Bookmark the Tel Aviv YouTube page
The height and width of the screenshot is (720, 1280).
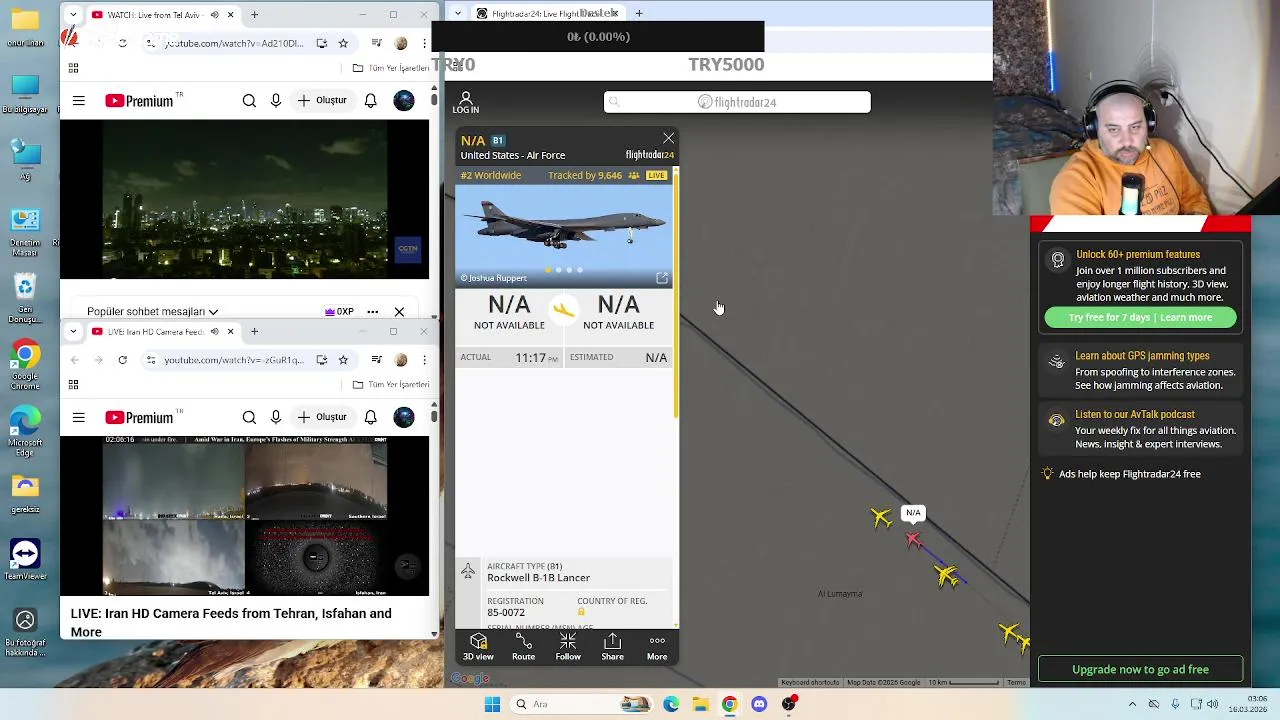coord(343,43)
